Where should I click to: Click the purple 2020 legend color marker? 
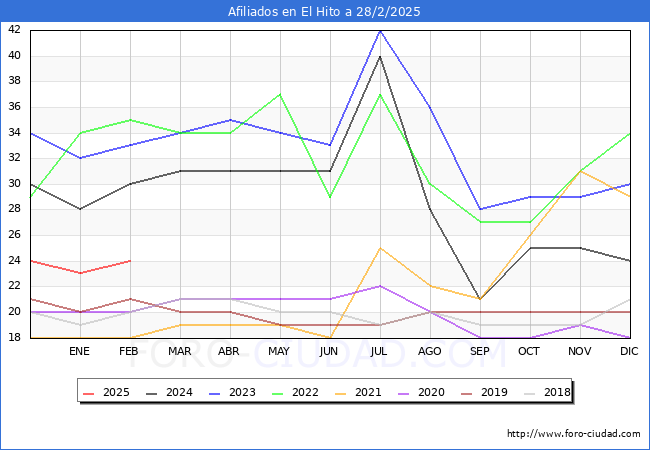point(404,393)
